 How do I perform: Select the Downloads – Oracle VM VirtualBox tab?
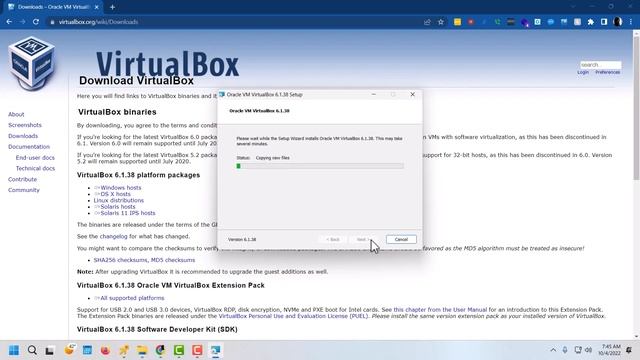pos(53,7)
